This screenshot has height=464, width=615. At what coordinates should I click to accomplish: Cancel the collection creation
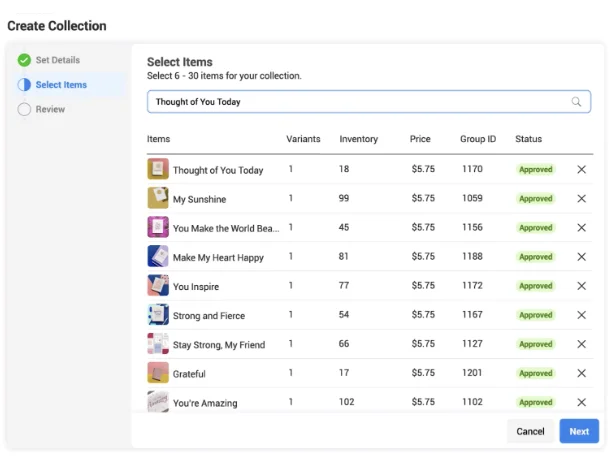pos(530,431)
